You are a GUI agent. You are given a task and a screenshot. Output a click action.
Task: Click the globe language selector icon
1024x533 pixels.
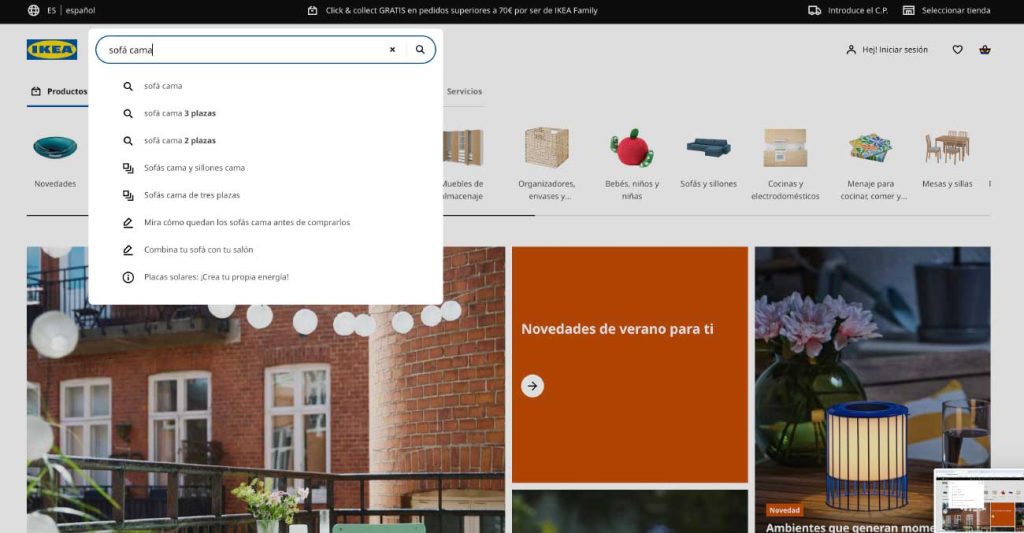tap(34, 10)
